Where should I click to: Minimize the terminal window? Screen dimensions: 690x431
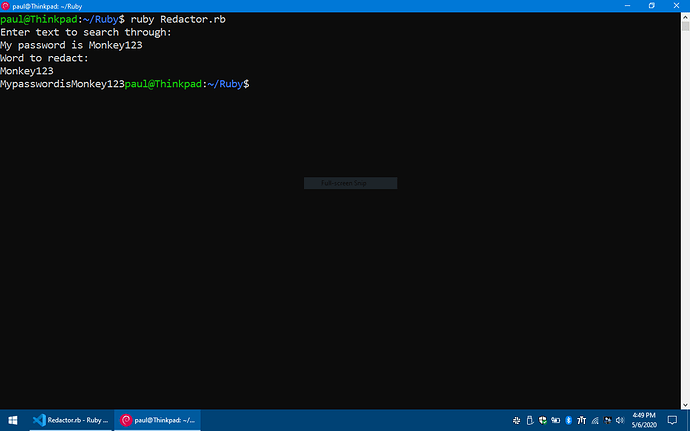[628, 6]
